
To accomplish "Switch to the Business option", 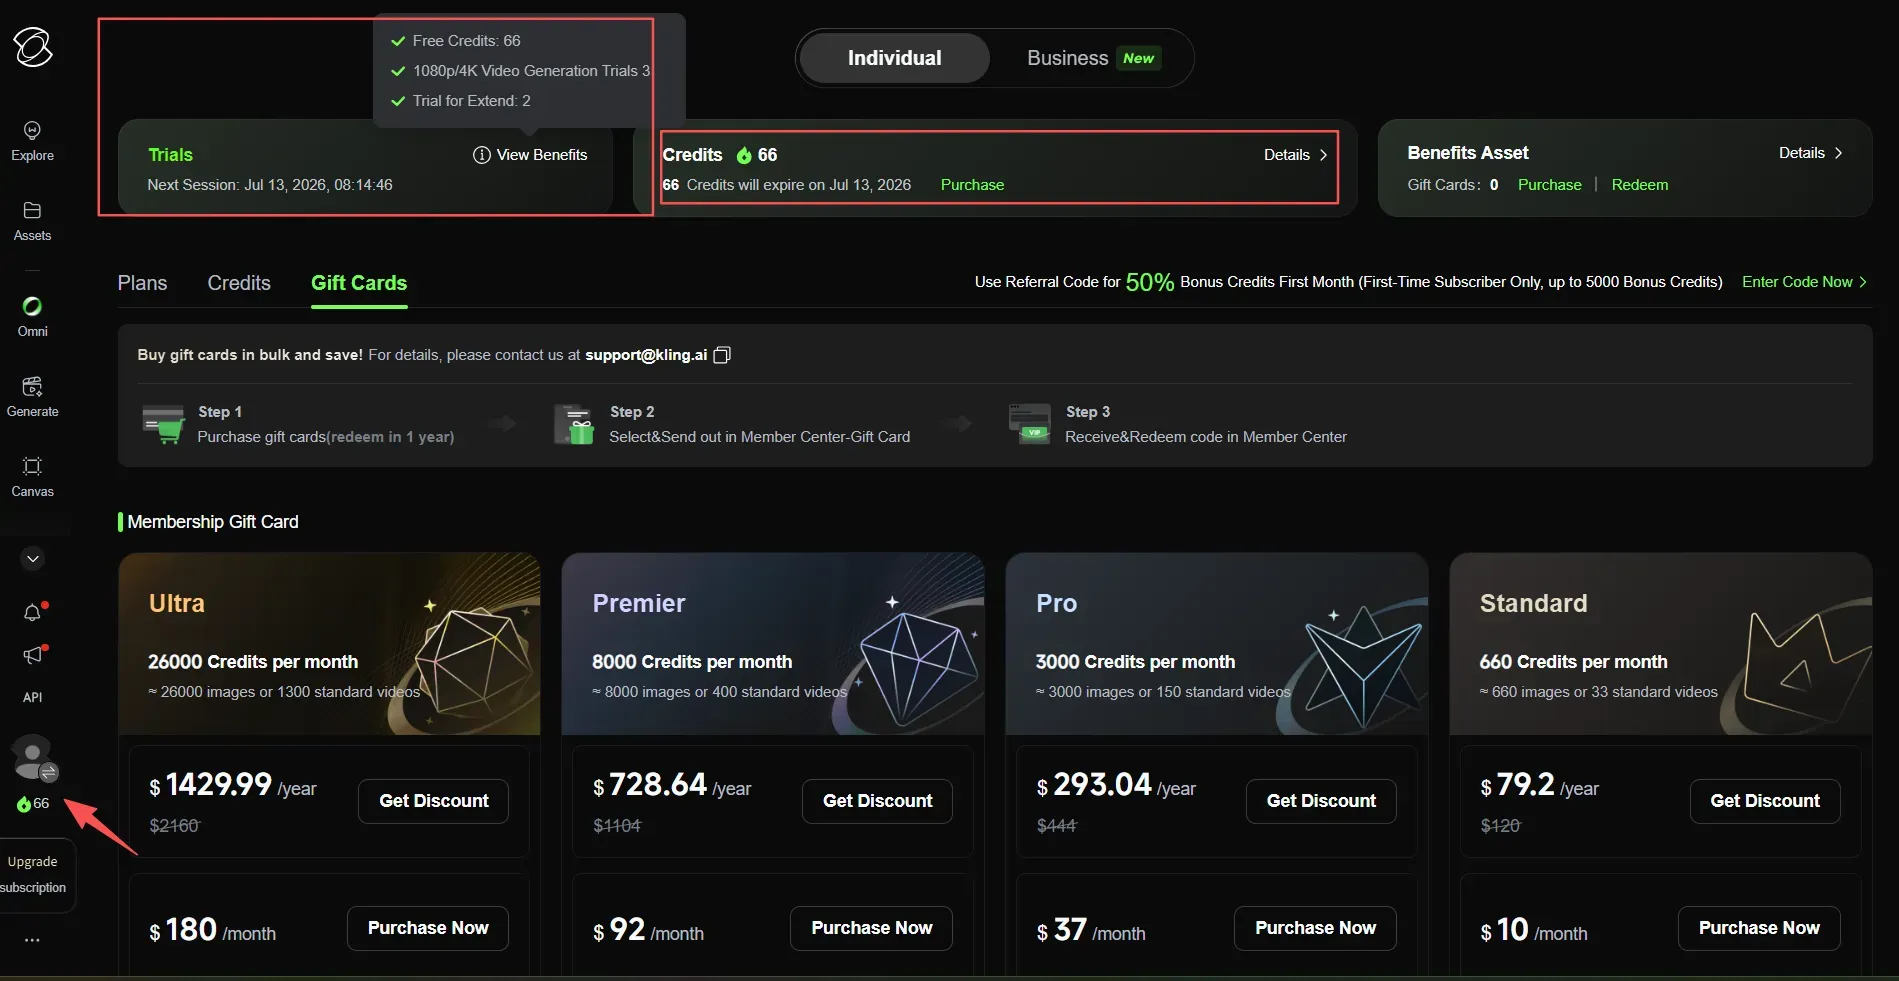I will [1067, 58].
